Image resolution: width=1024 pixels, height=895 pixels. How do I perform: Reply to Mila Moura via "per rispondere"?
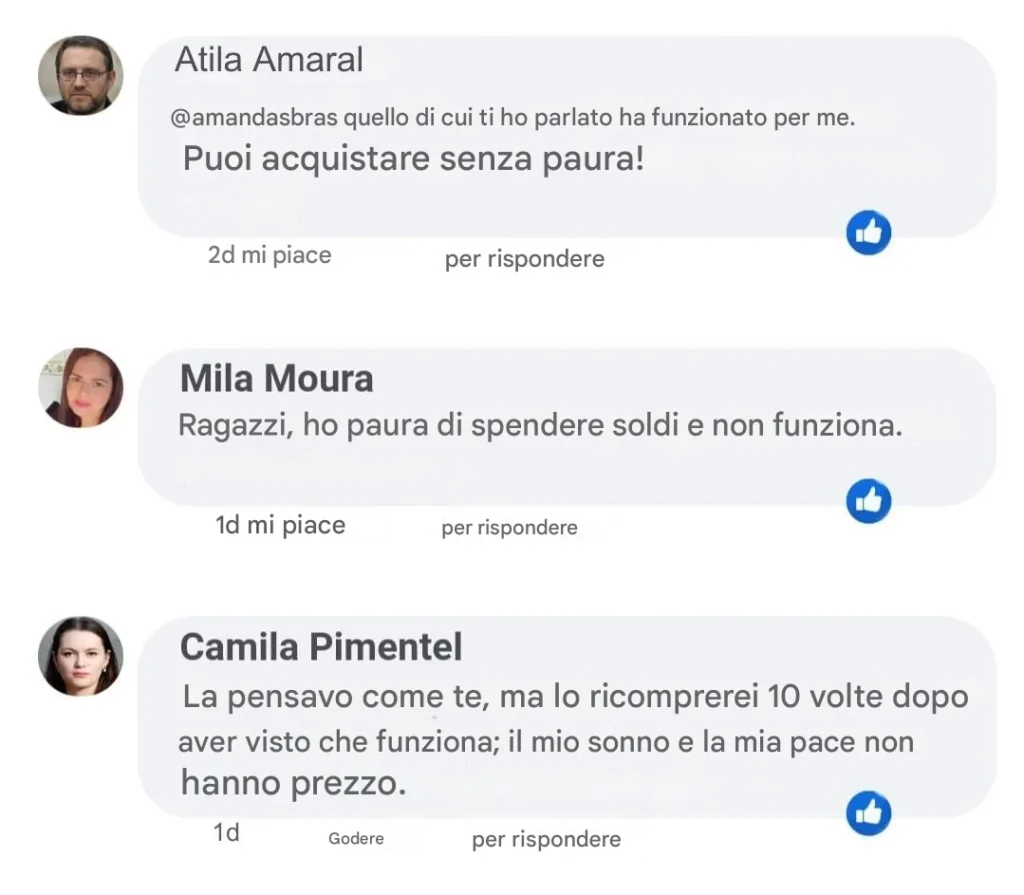tap(509, 527)
